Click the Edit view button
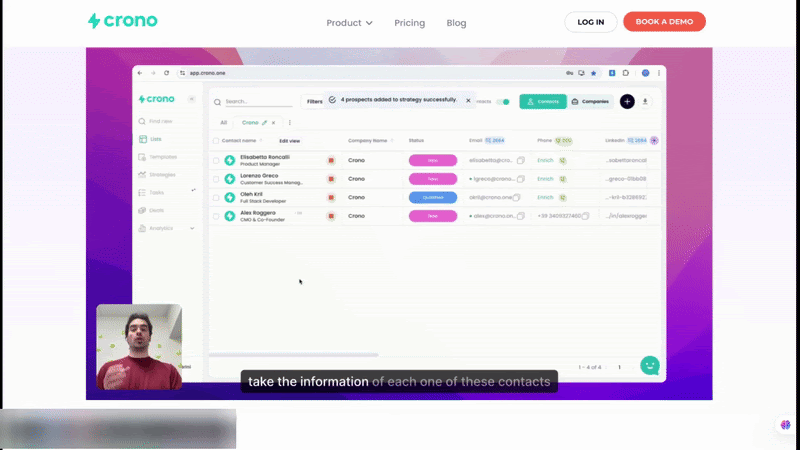800x450 pixels. coord(289,141)
